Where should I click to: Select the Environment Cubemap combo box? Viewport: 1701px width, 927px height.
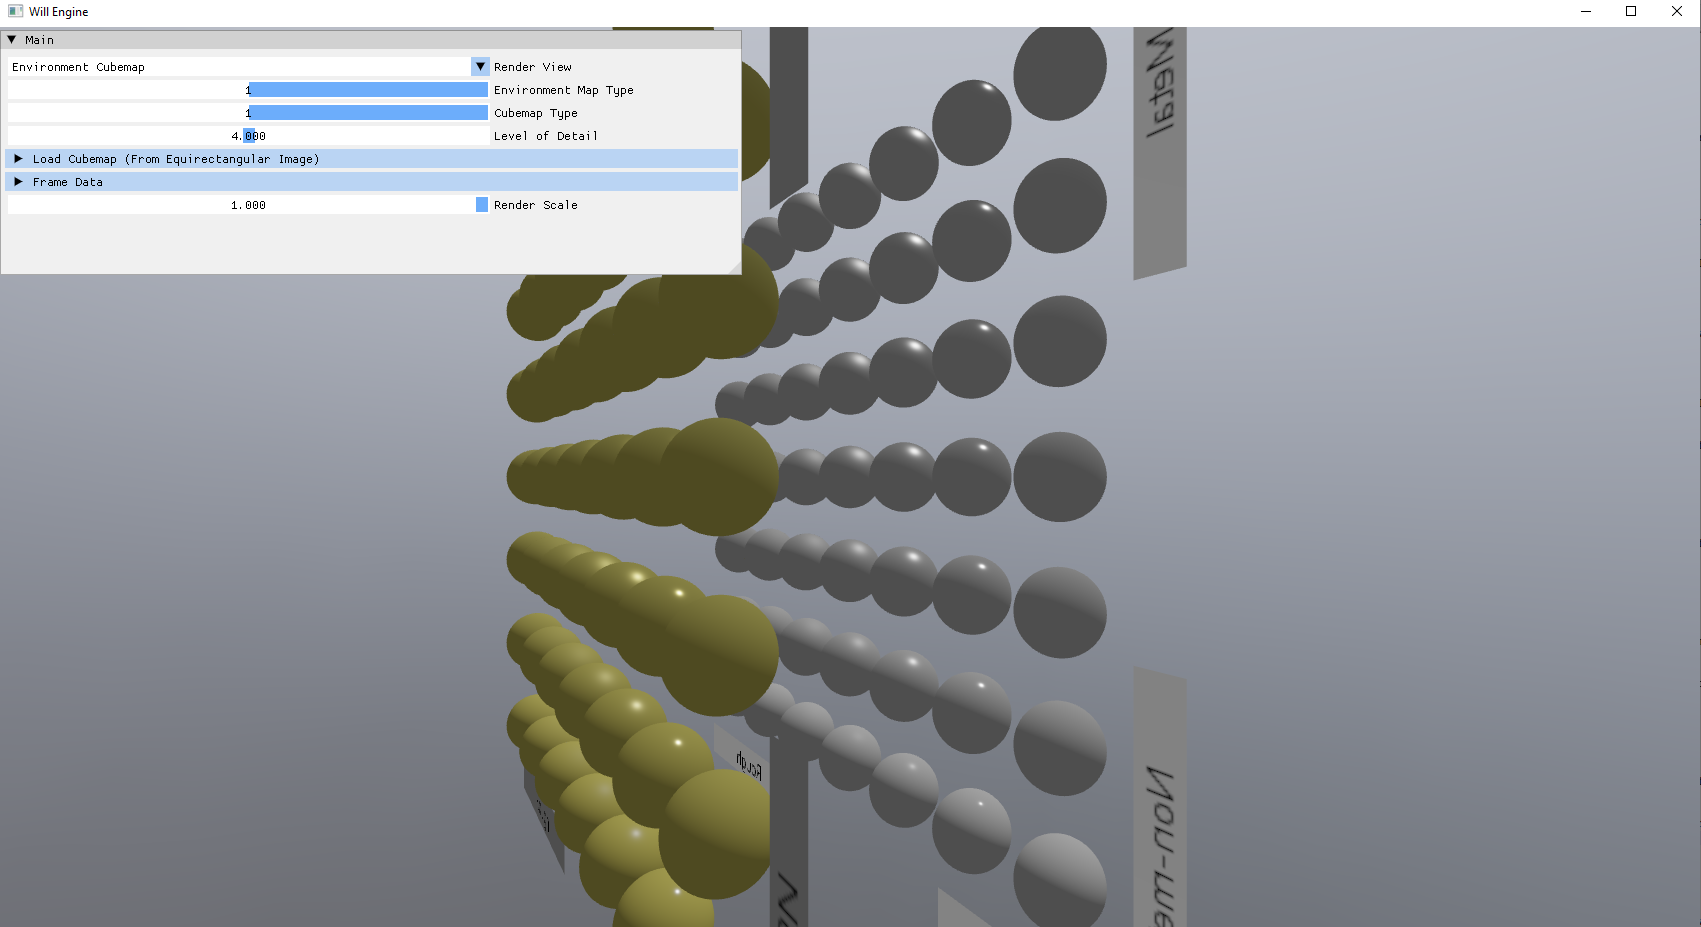(x=248, y=67)
